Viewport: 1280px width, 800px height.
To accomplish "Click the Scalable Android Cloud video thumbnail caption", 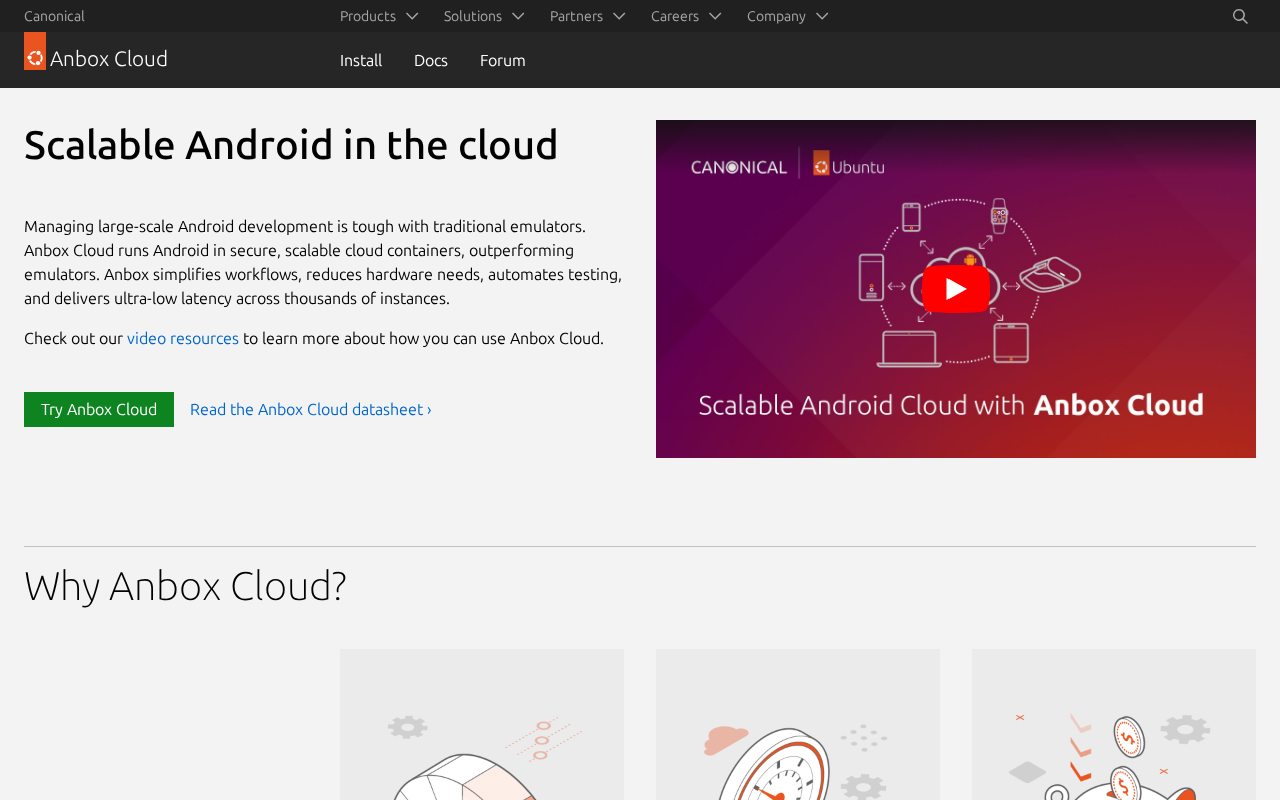I will 950,405.
